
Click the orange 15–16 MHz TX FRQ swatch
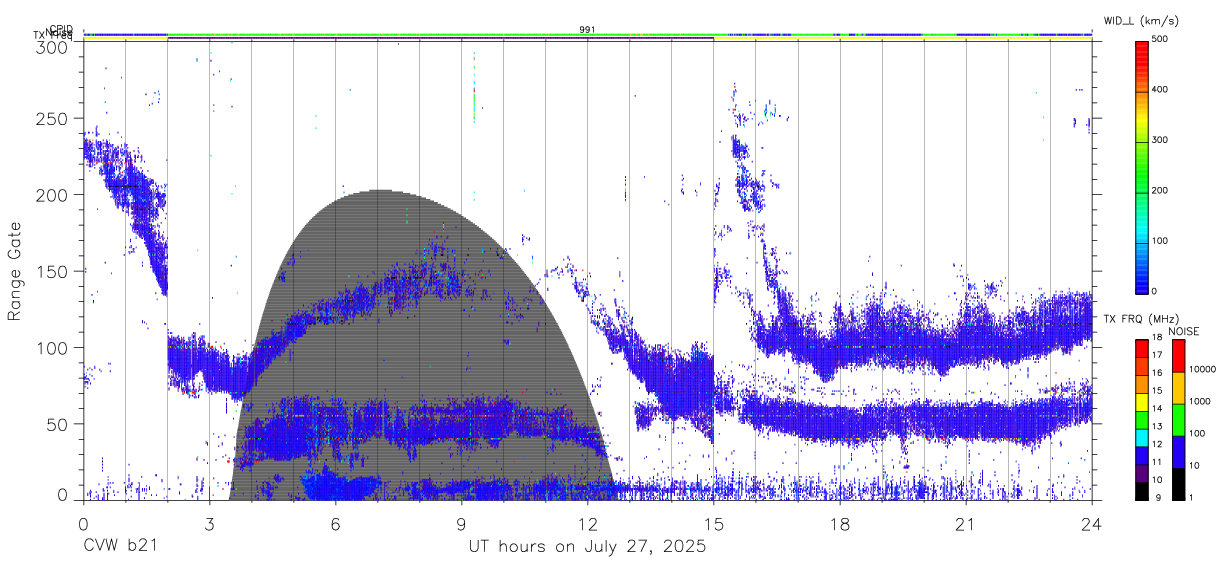pos(1141,384)
